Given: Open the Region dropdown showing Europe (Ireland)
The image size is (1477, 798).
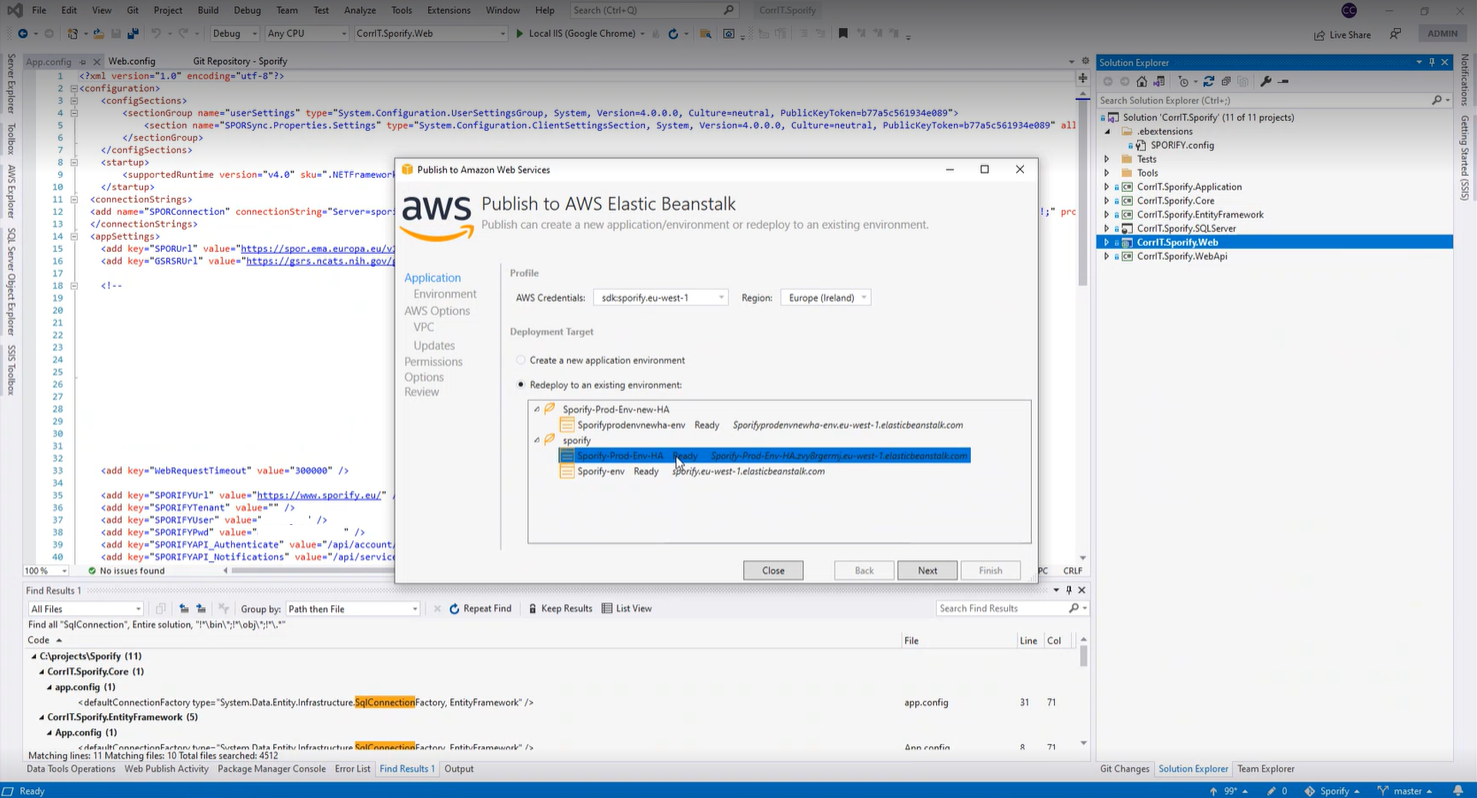Looking at the screenshot, I should [825, 297].
